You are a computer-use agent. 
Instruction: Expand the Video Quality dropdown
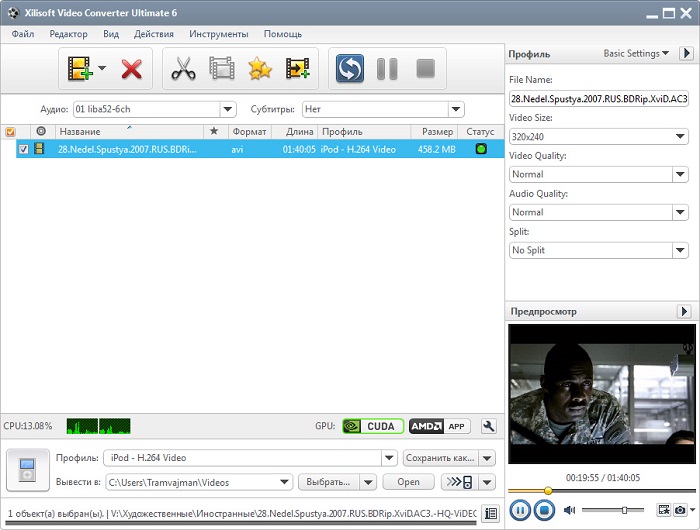tap(680, 174)
